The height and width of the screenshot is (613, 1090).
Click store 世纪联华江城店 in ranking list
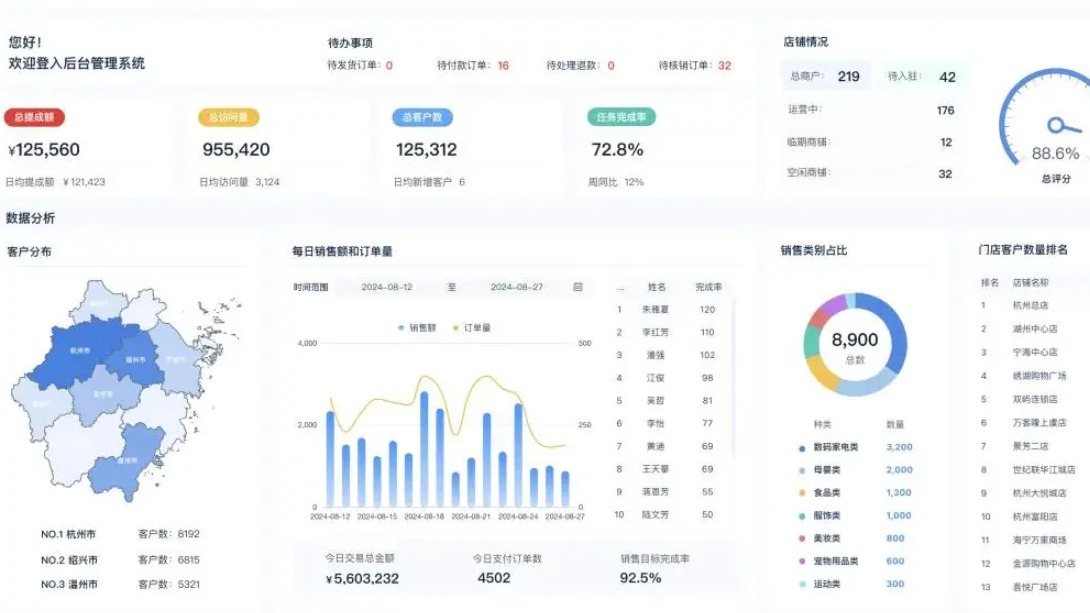1043,470
